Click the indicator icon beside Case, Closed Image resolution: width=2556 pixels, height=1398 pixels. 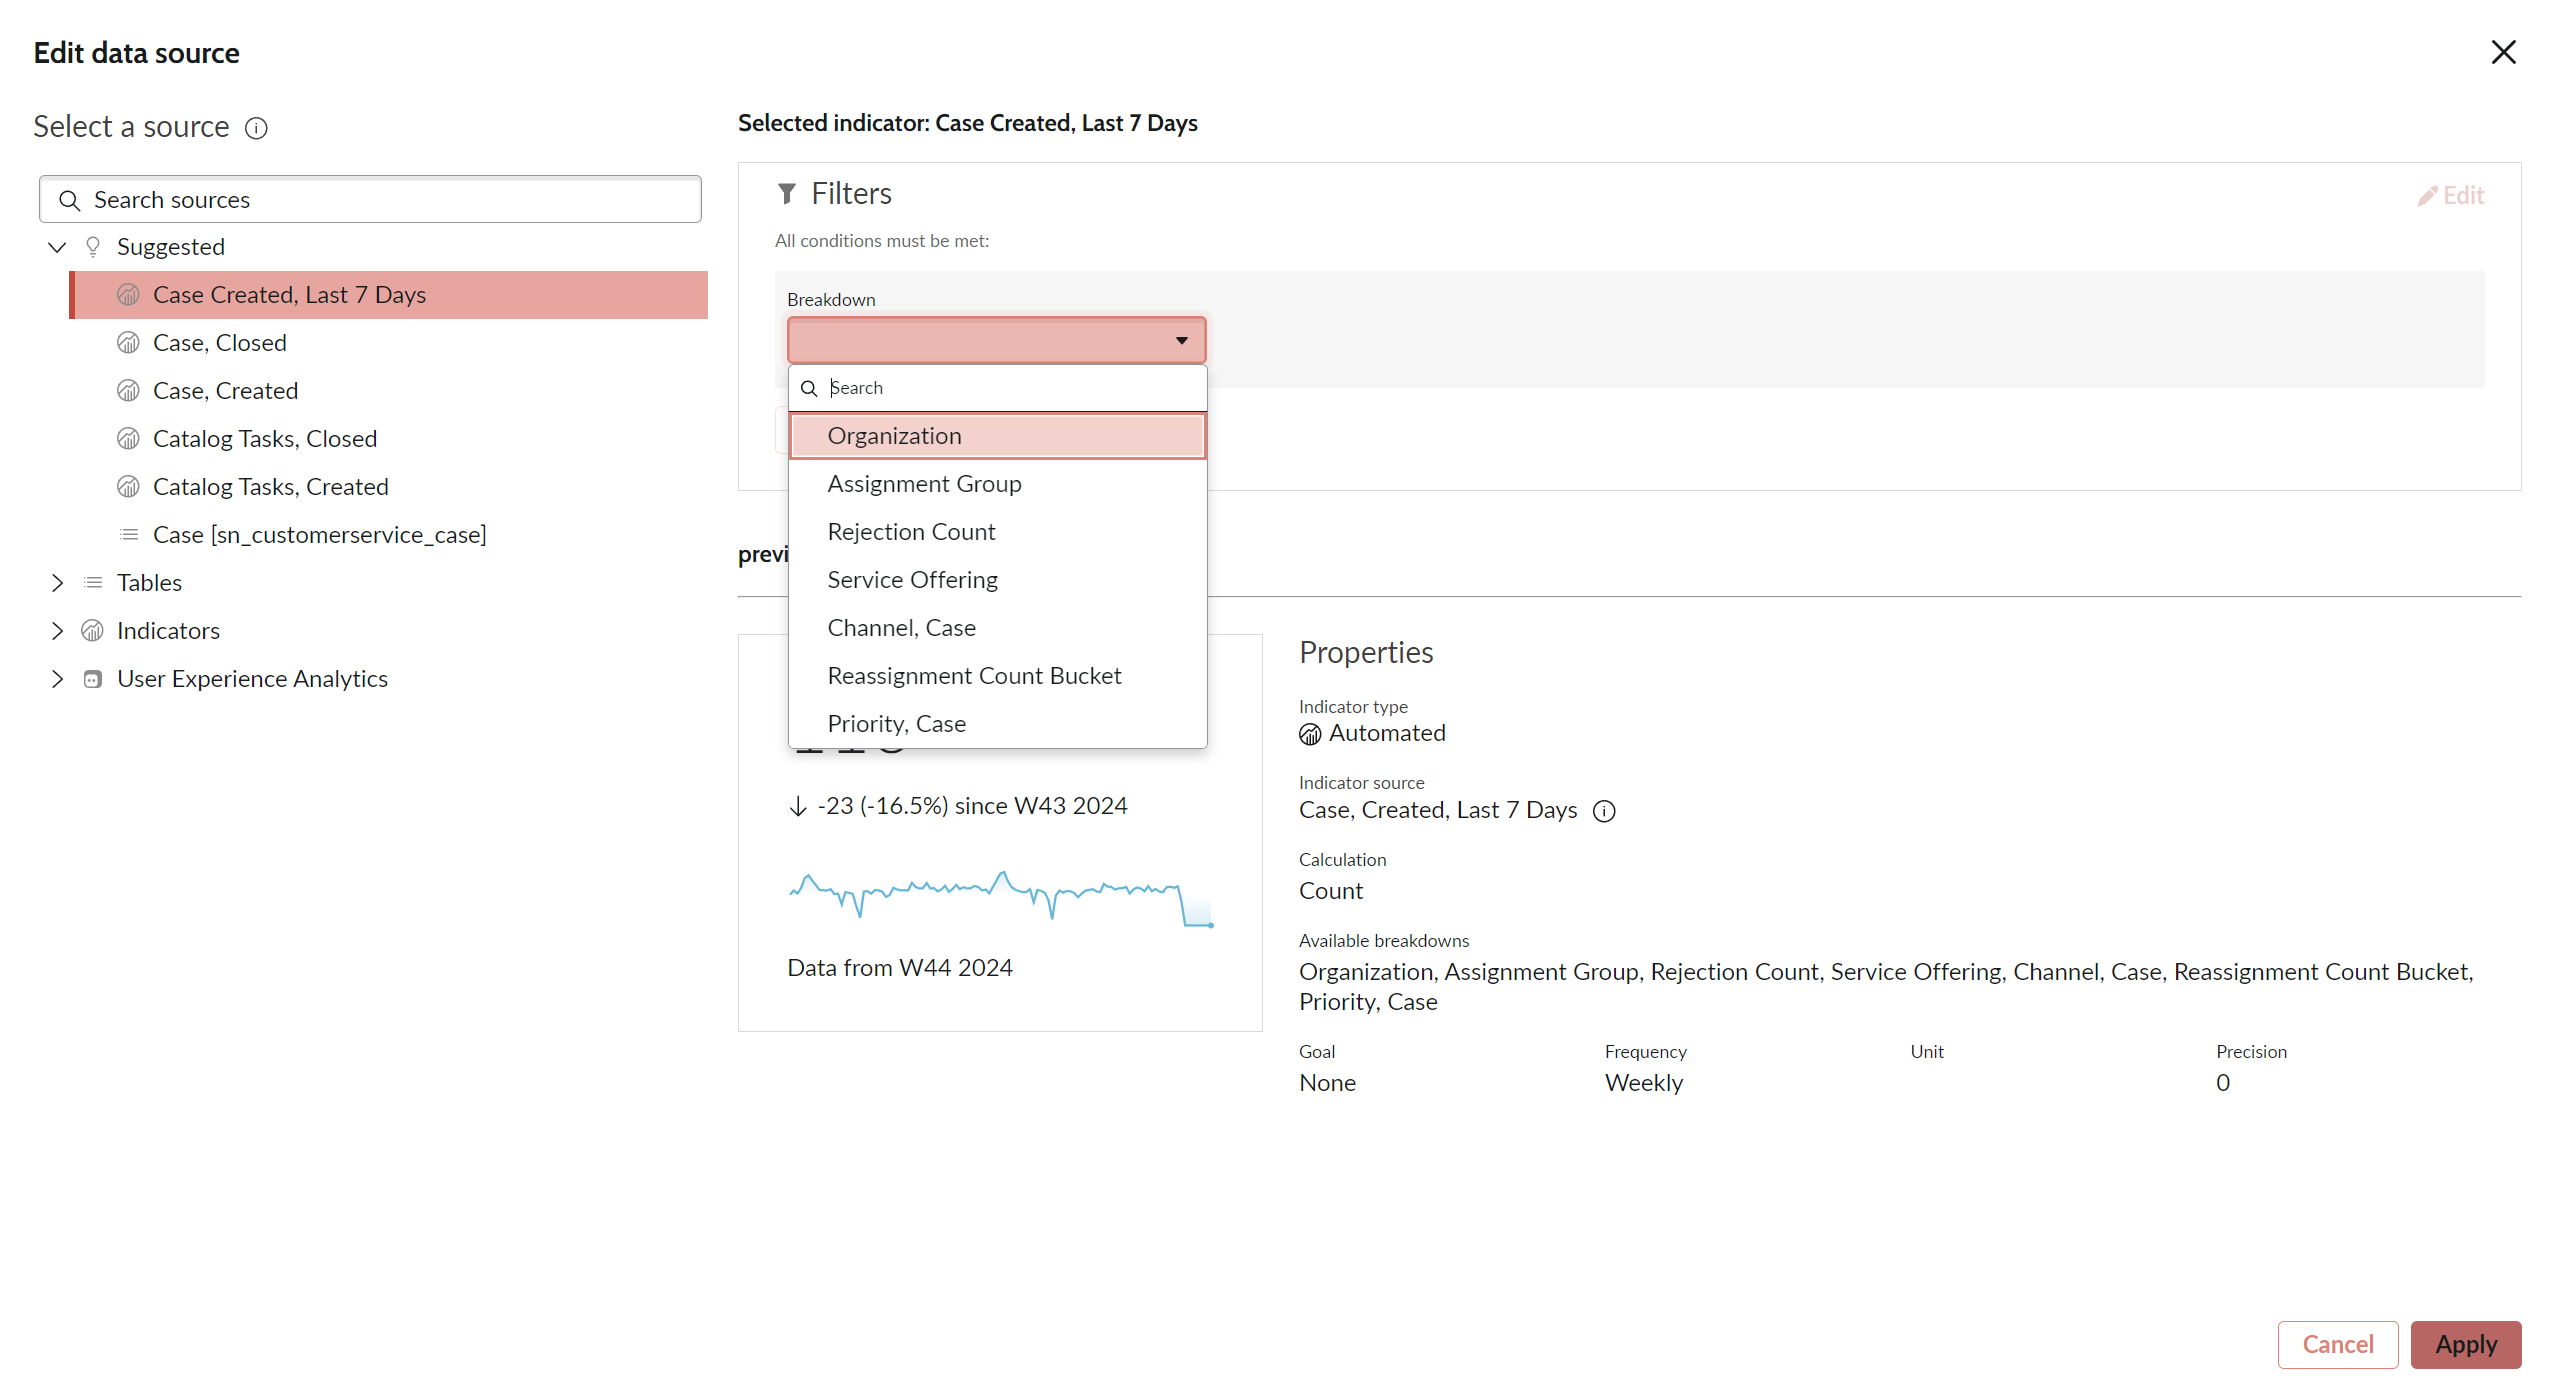[128, 343]
